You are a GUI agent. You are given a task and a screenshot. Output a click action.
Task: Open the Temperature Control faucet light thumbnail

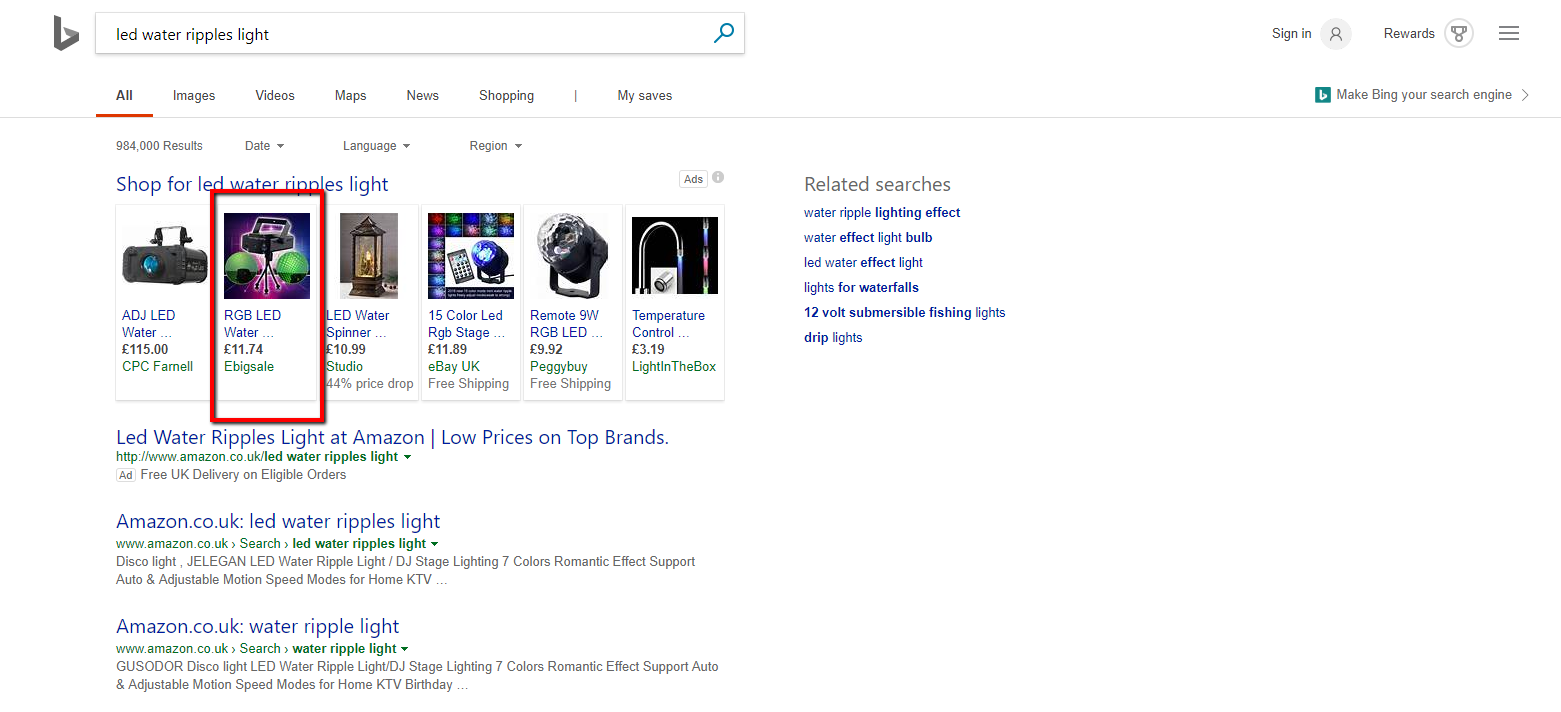[675, 256]
